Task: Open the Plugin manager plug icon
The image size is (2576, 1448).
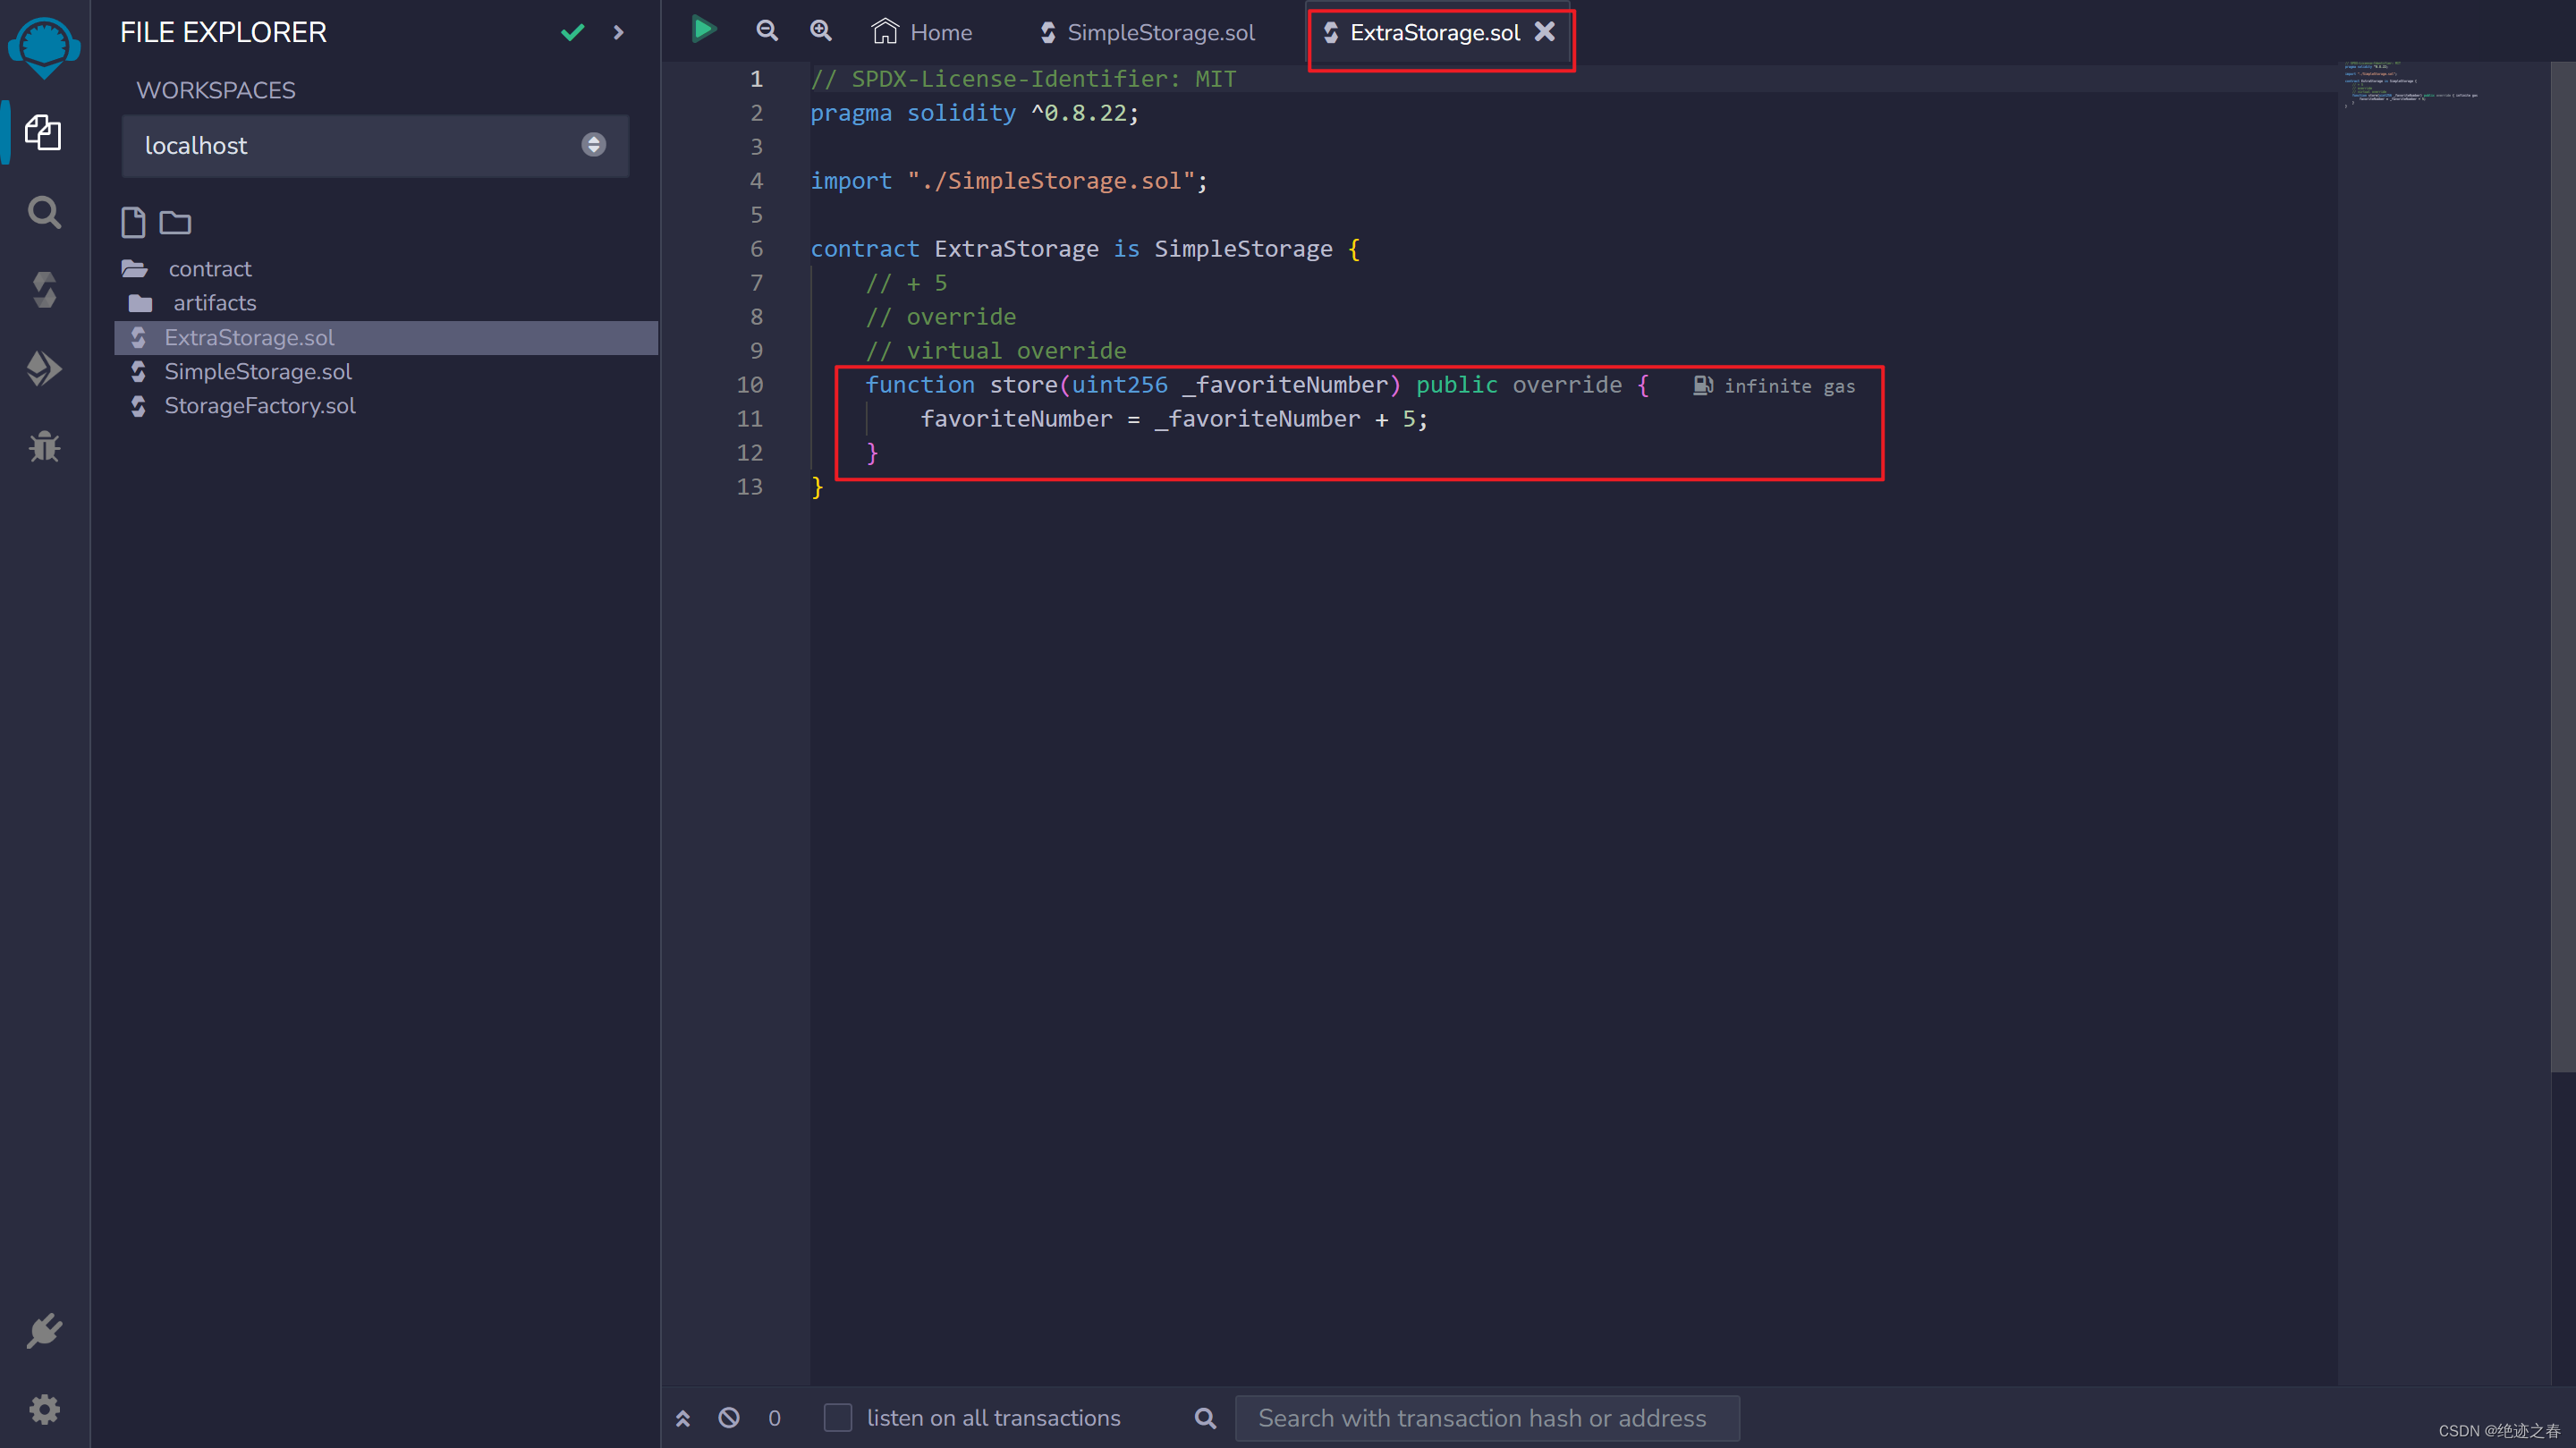Action: [44, 1331]
